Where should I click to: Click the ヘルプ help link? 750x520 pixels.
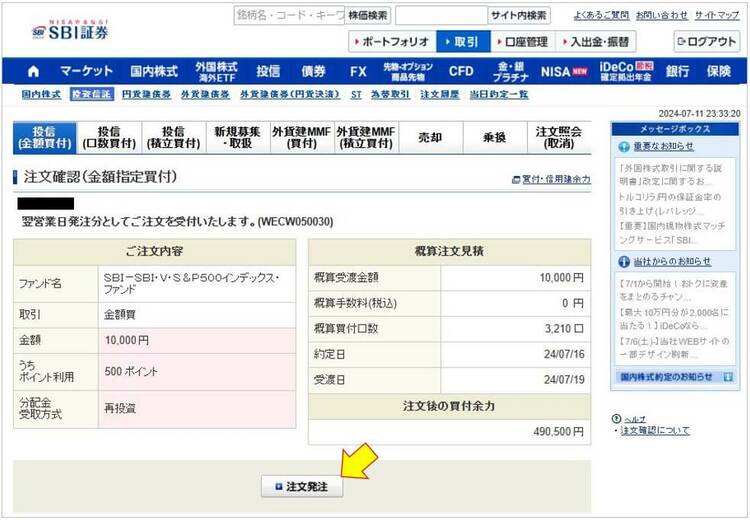(x=635, y=419)
